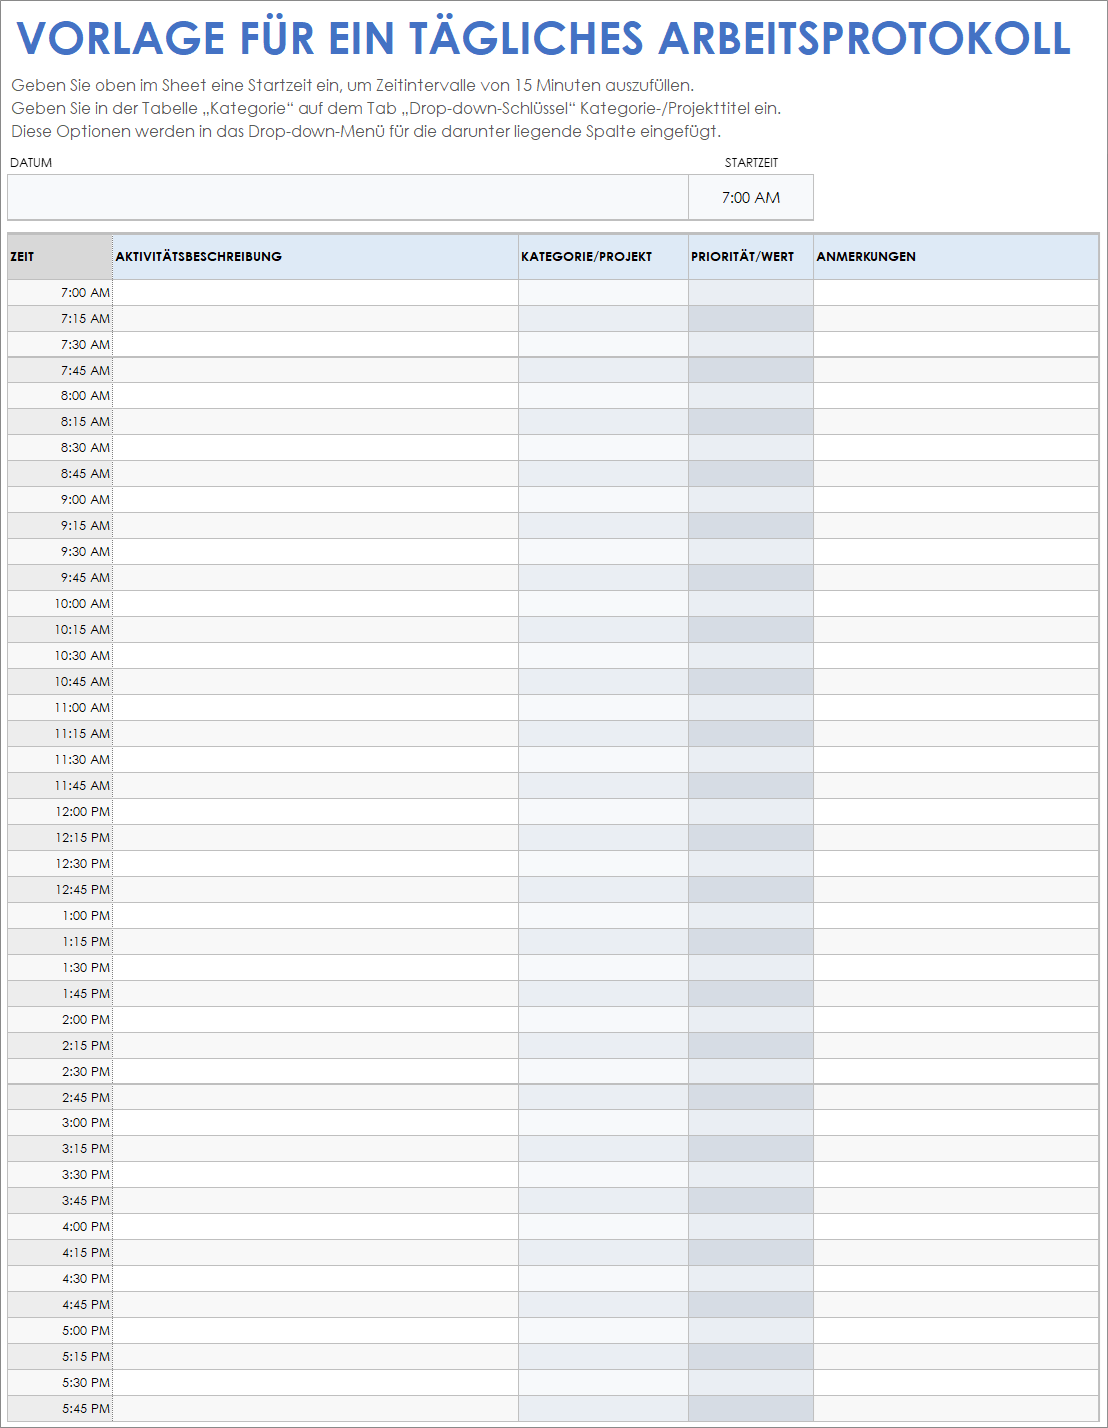Open the Kategorie/Projekt dropdown cell for 3:00 PM
The image size is (1108, 1428).
[603, 1123]
